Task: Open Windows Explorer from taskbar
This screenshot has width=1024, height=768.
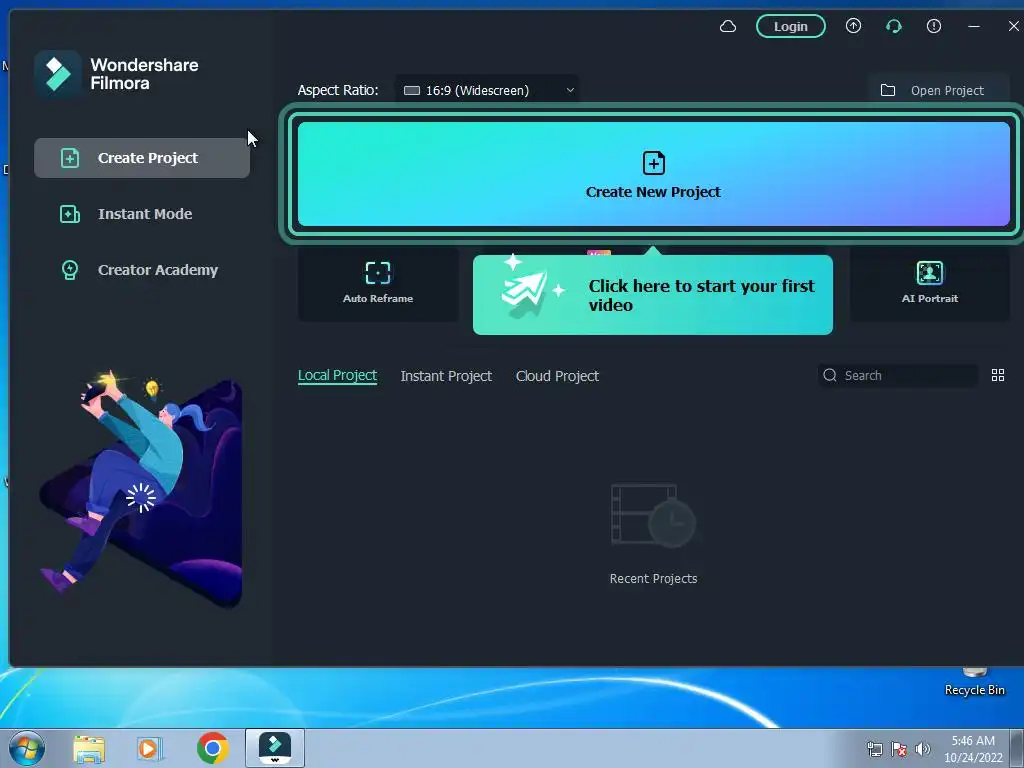Action: click(89, 749)
